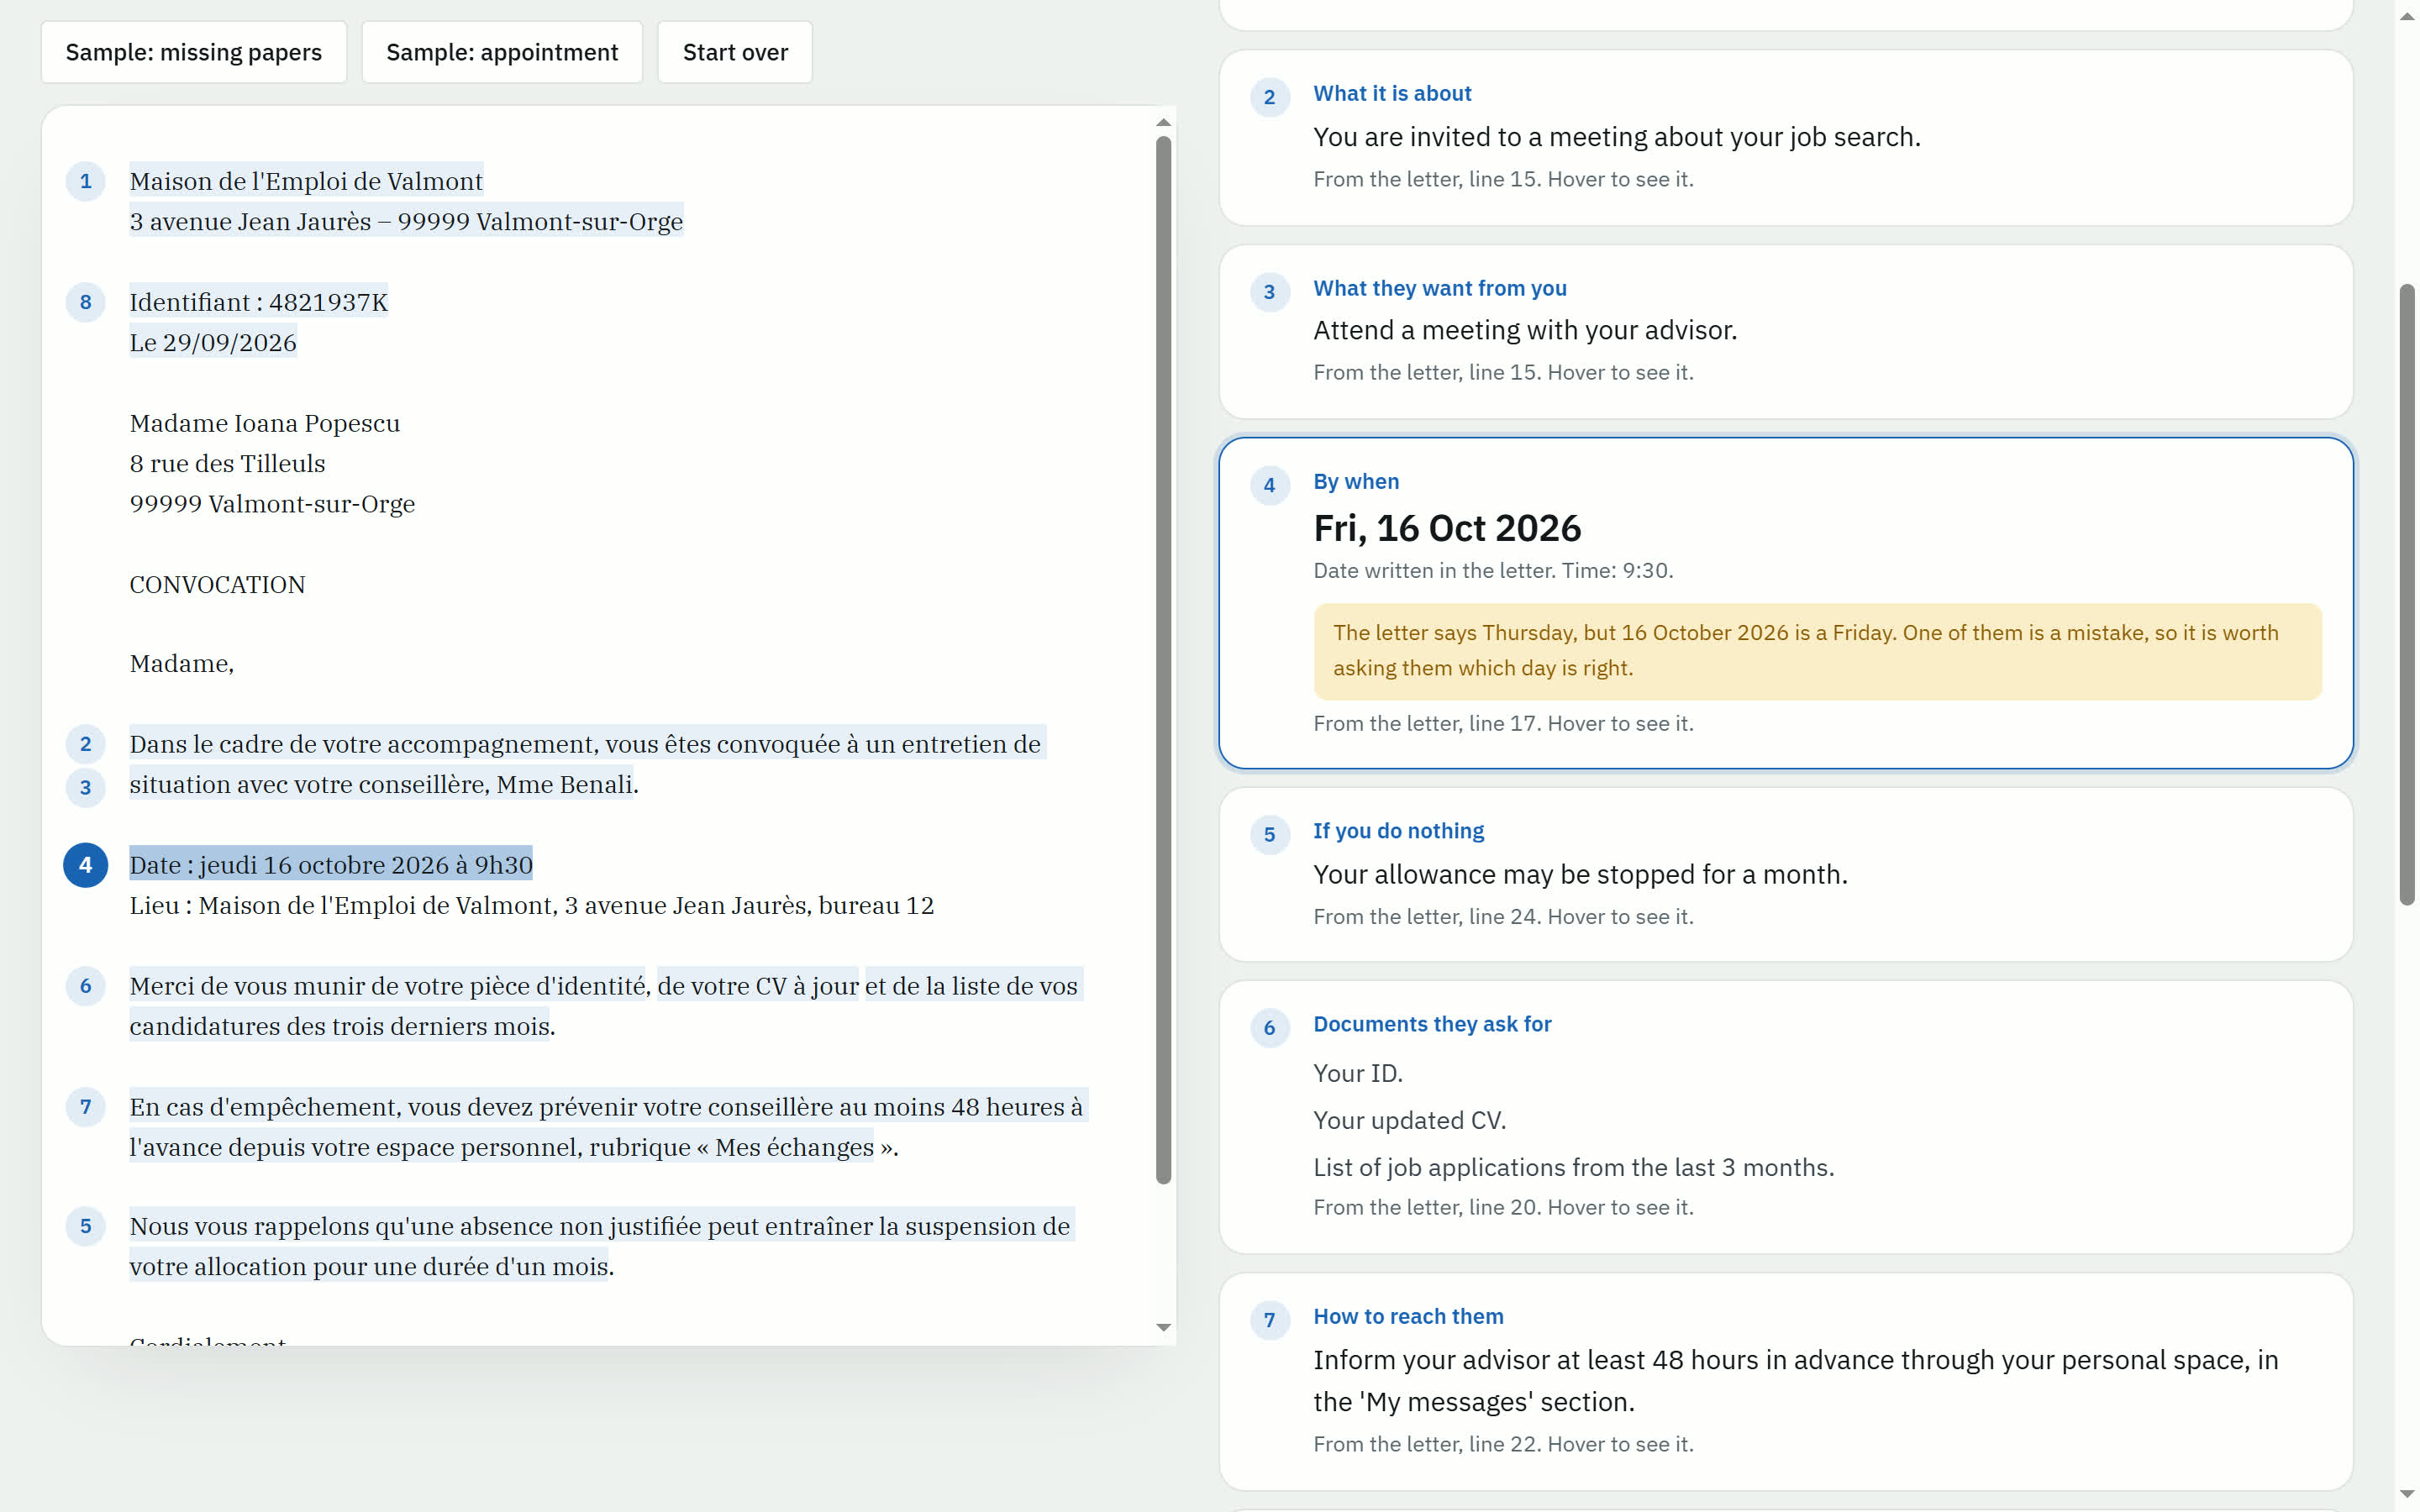
Task: Click the letter pane scrollbar thumb
Action: click(1163, 660)
